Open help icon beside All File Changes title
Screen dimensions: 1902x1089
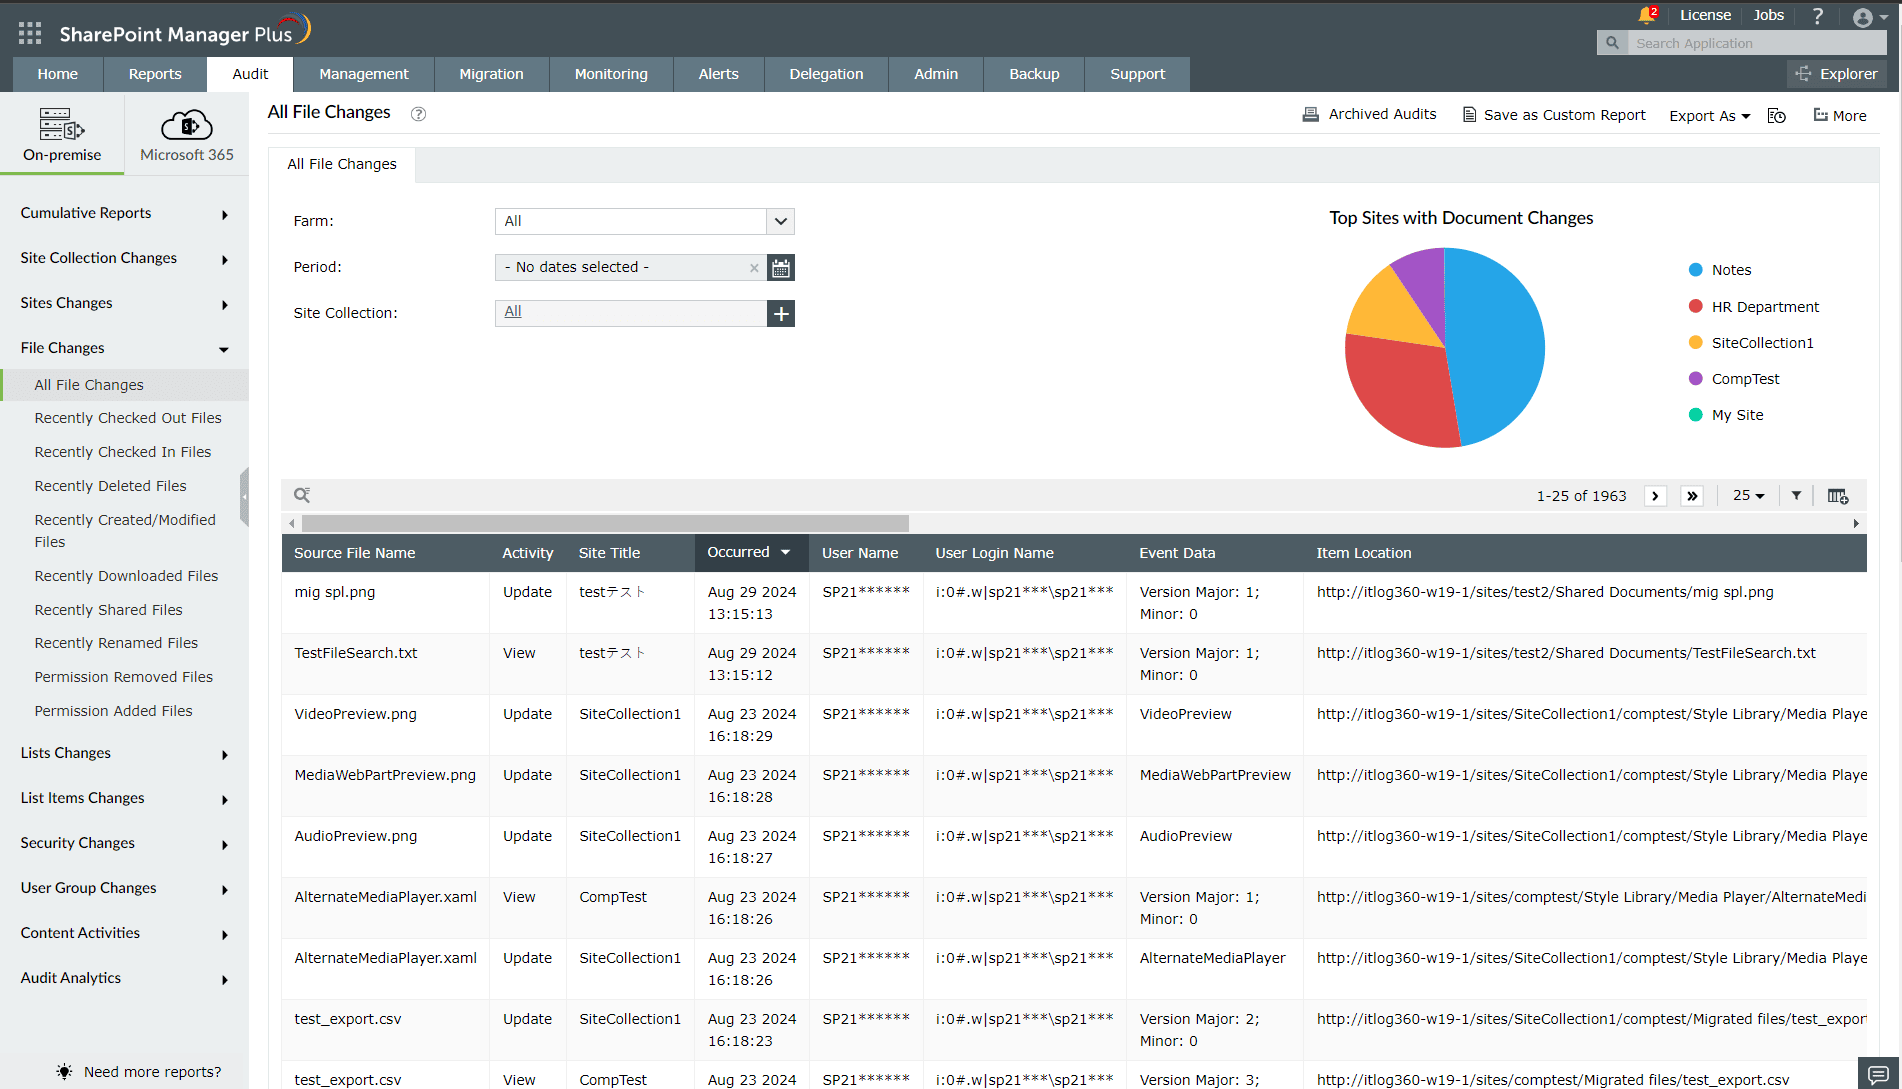(419, 114)
